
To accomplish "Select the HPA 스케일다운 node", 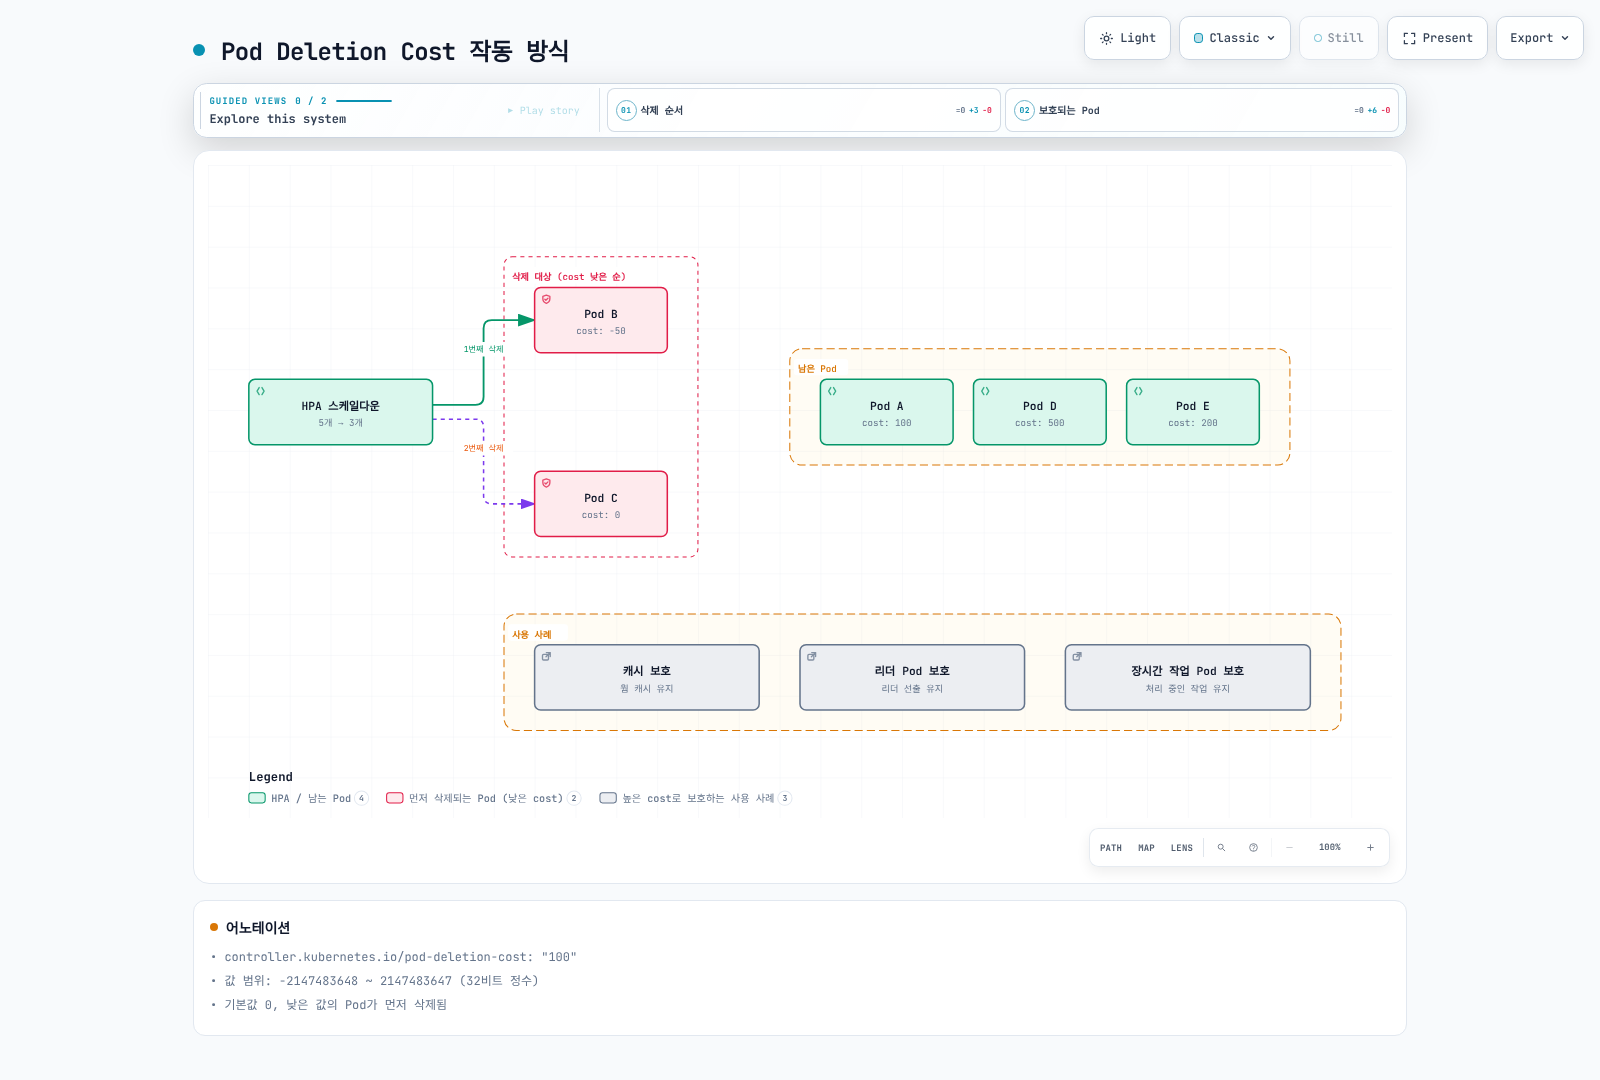I will click(x=340, y=412).
